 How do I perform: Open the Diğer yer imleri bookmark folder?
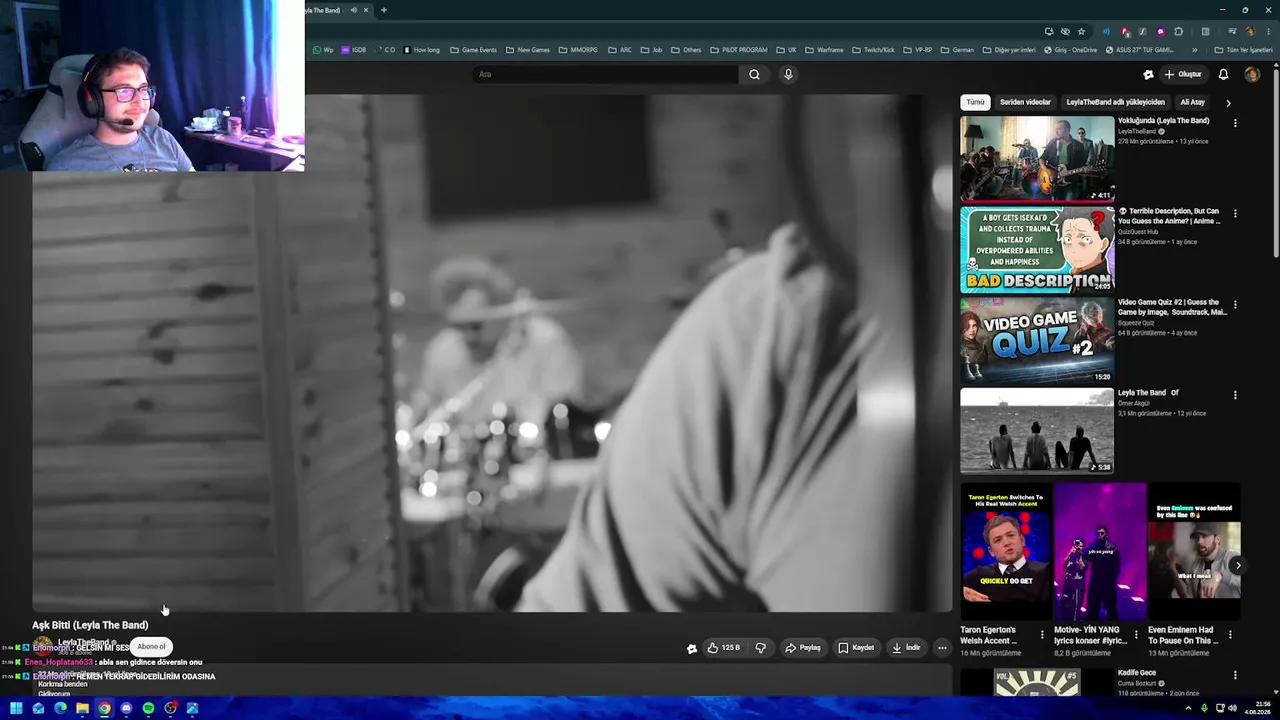click(1008, 50)
